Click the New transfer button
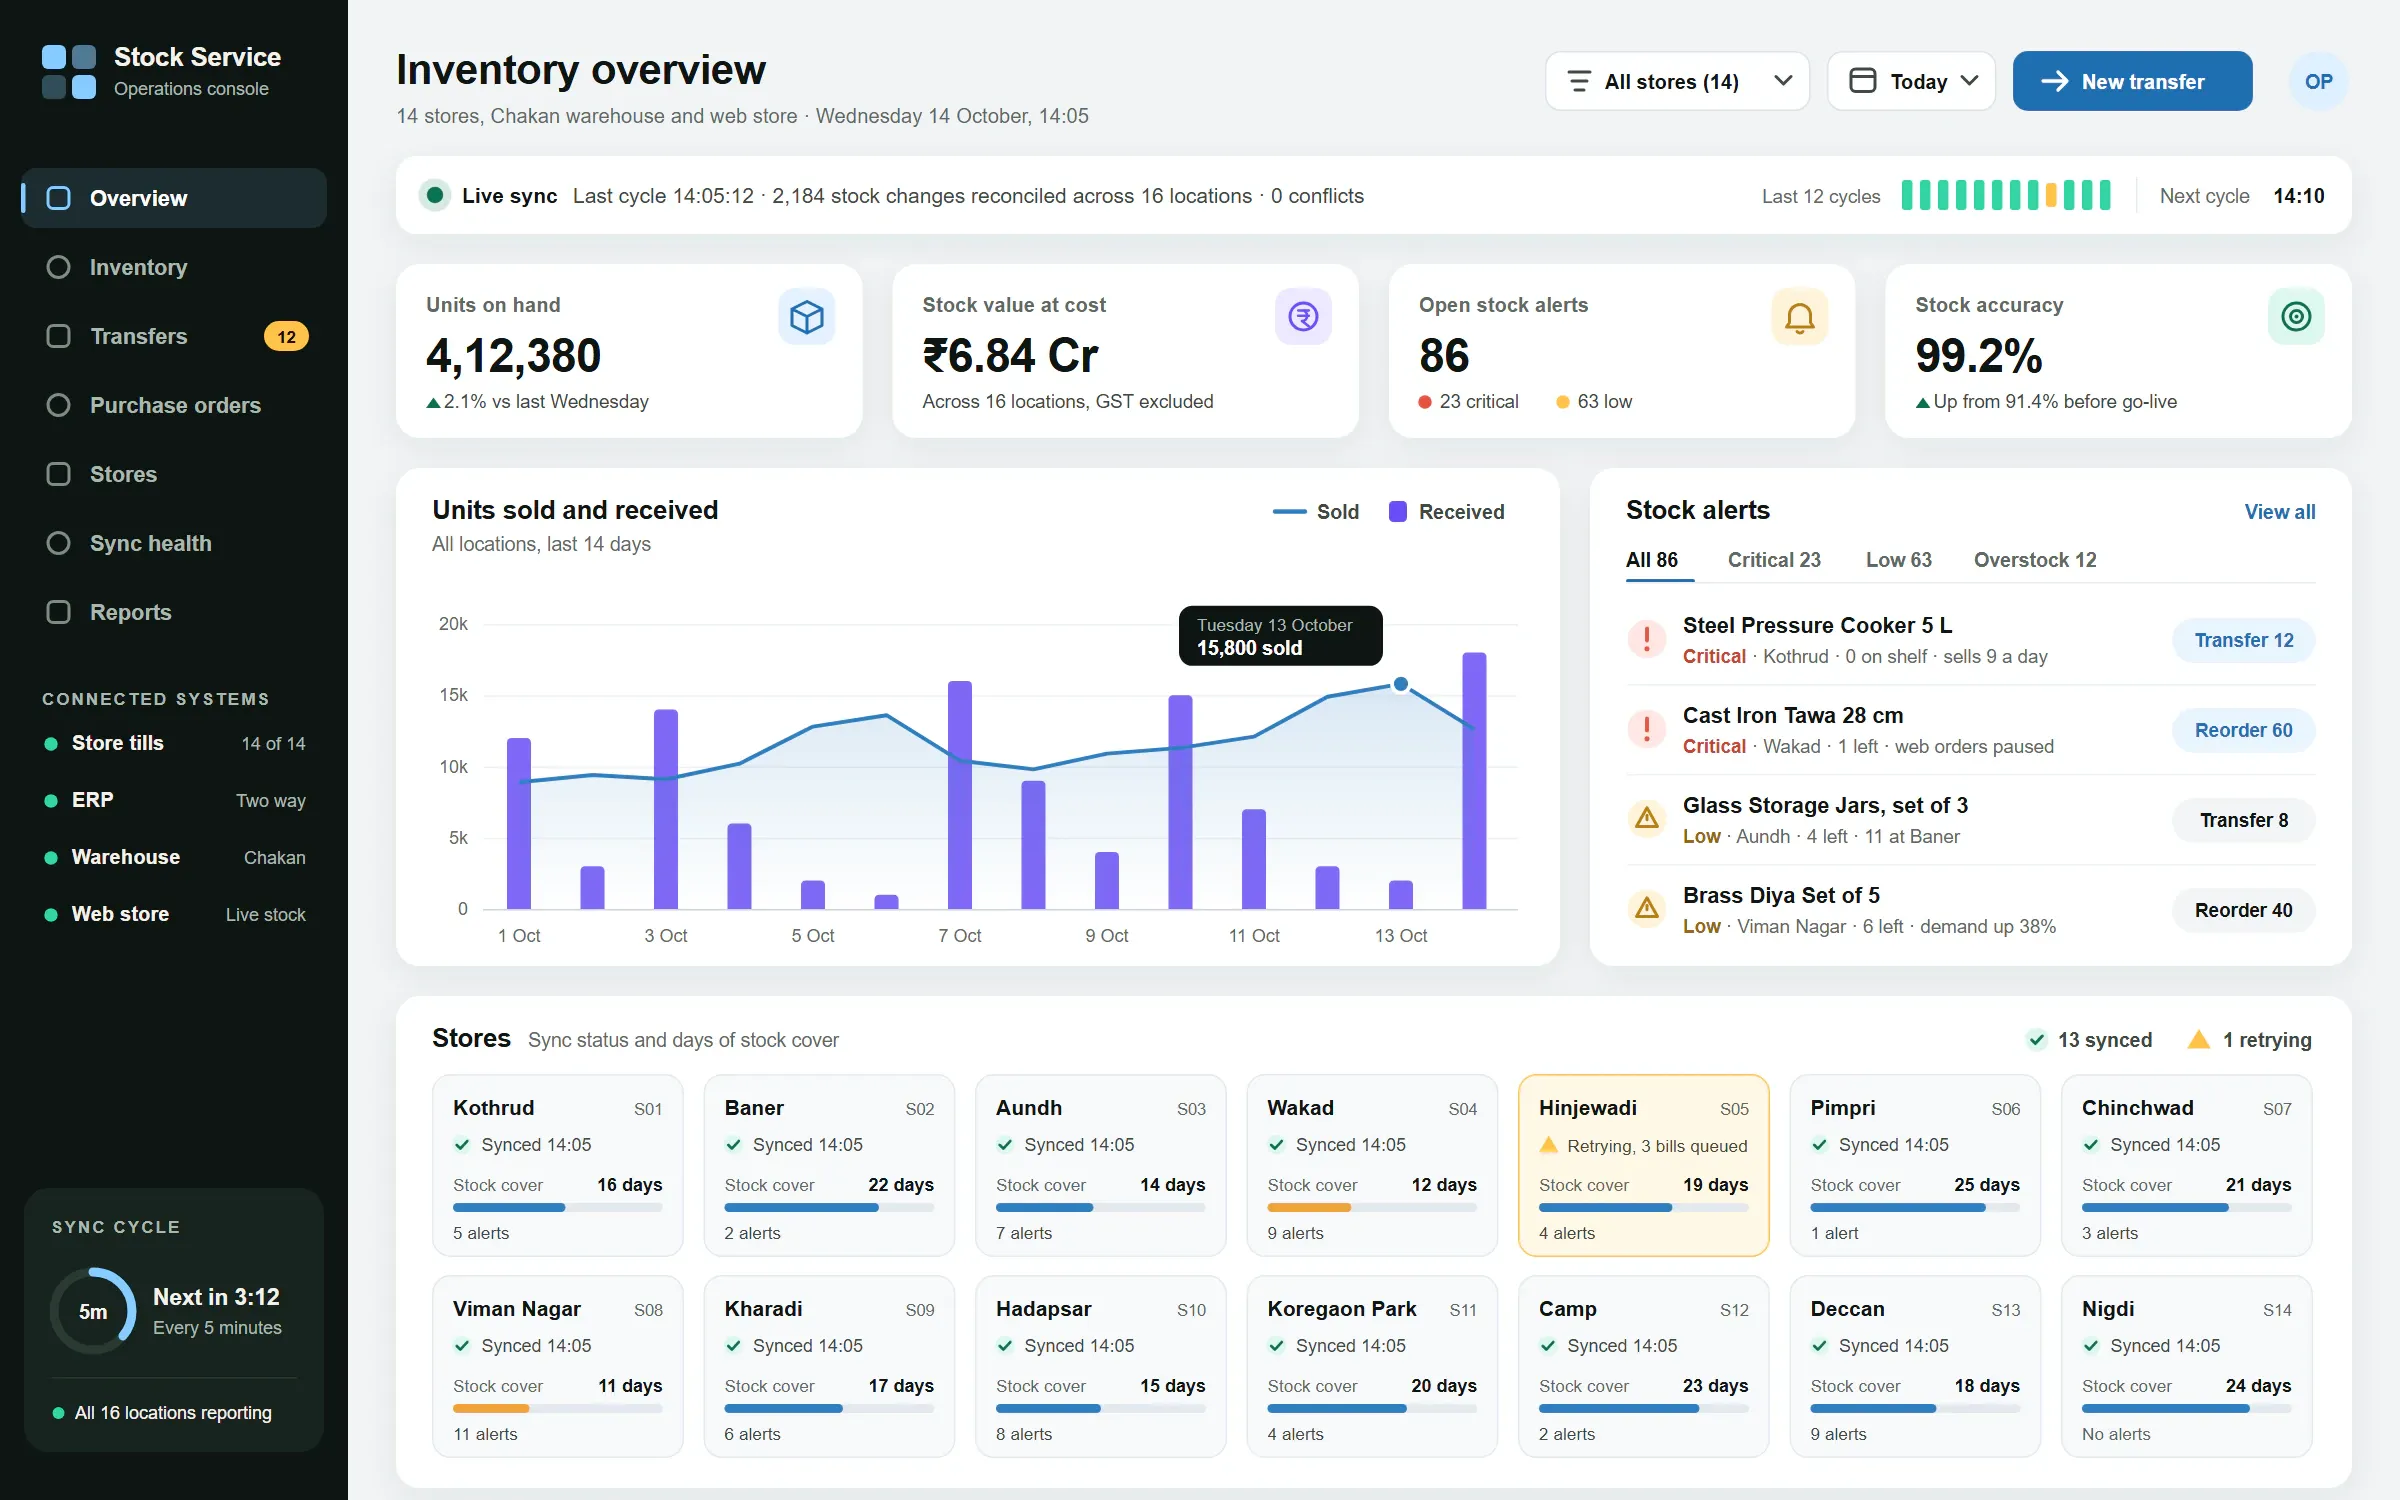2400x1500 pixels. tap(2132, 81)
